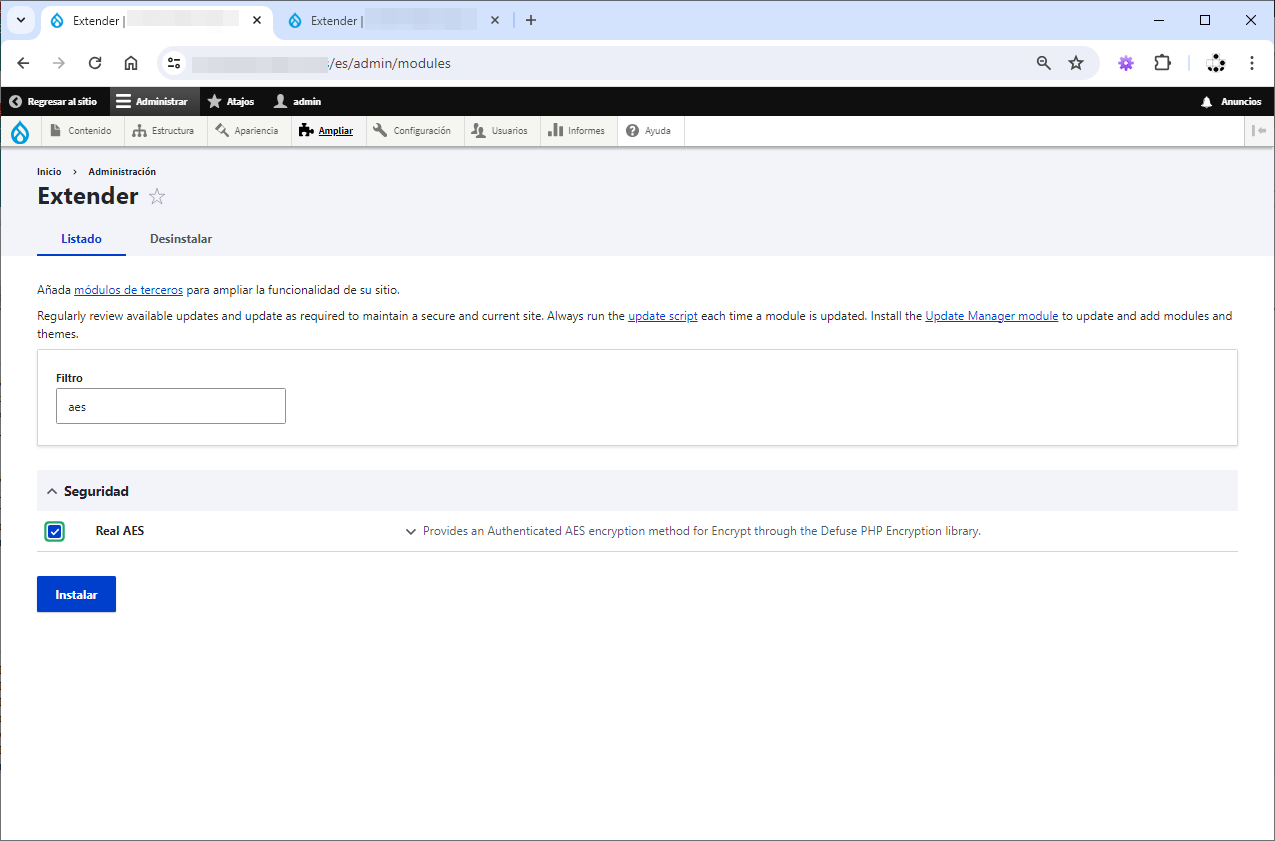Open the update script link
1275x841 pixels.
[663, 316]
